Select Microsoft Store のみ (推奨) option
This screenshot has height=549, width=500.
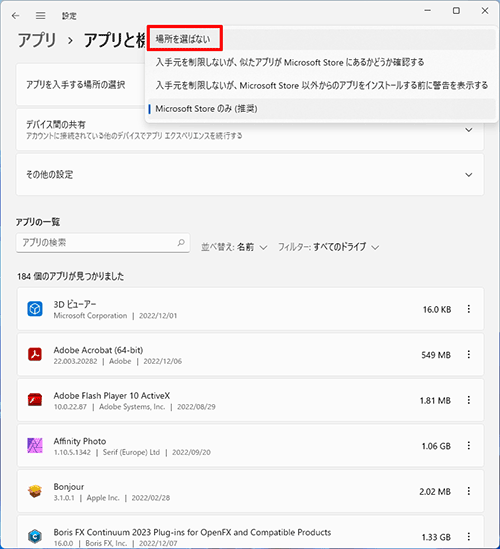321,109
